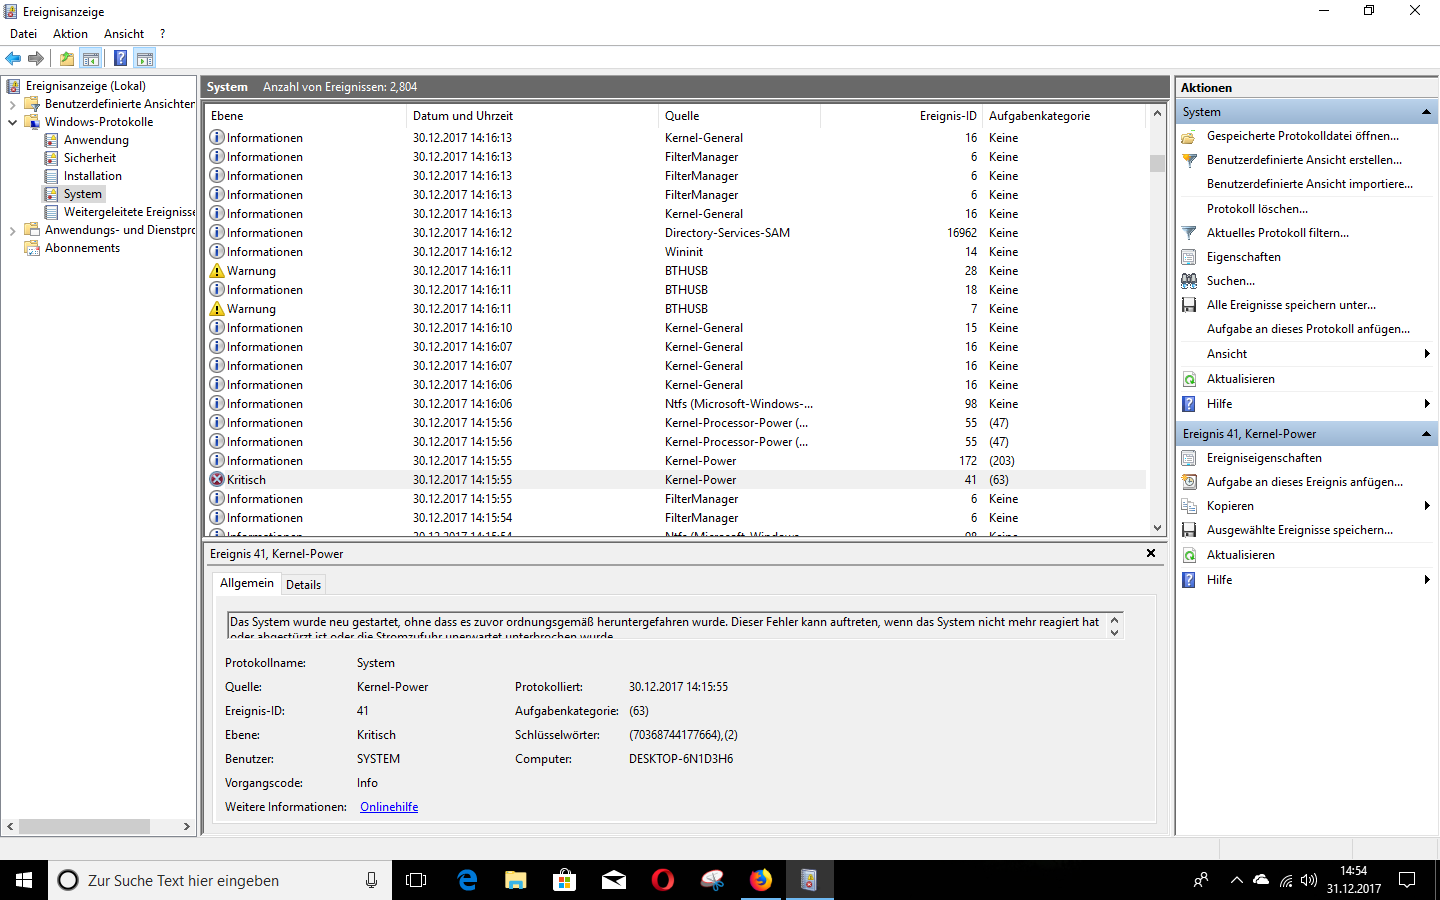Click the binoculars icon beside Suchen
Image resolution: width=1440 pixels, height=900 pixels.
tap(1189, 281)
